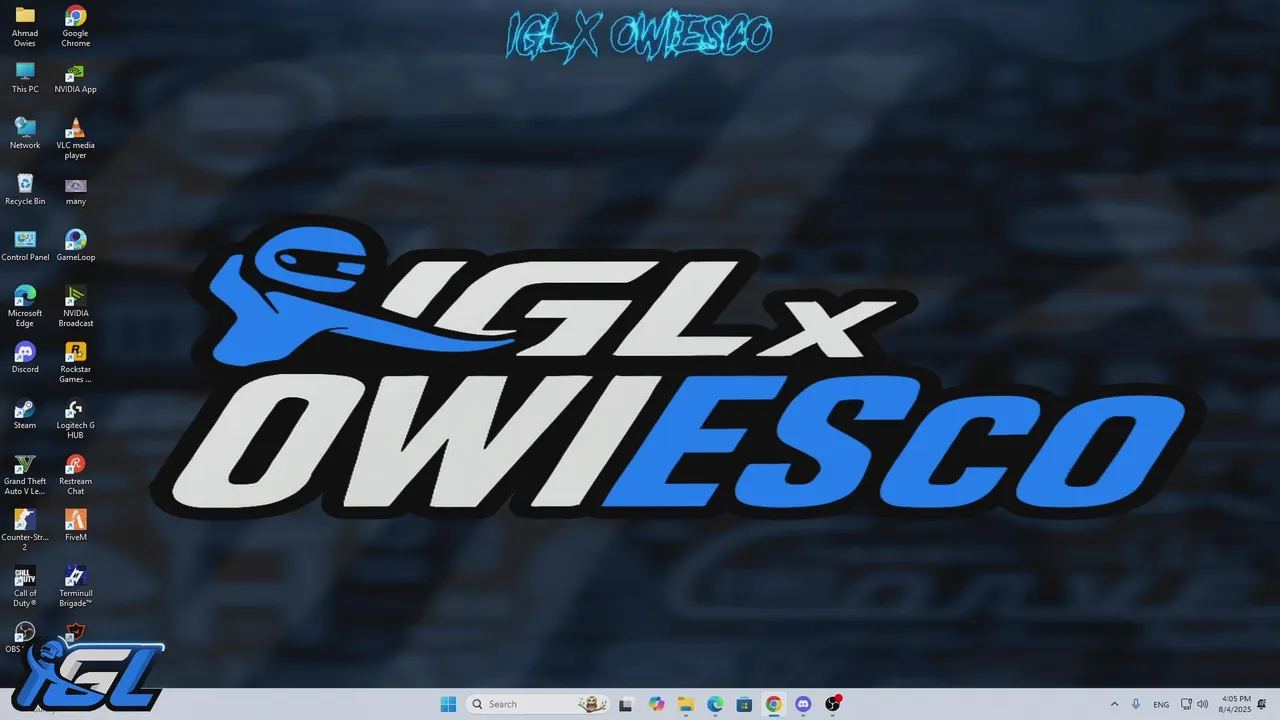Open FiveM desktop shortcut
1280x720 pixels.
click(75, 526)
